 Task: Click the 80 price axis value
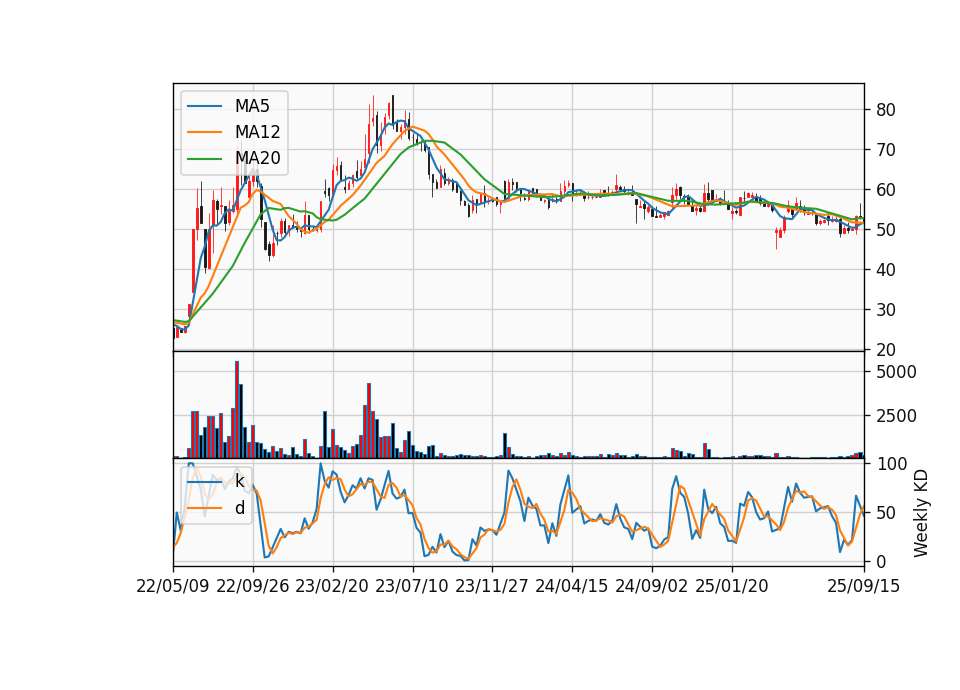[886, 110]
